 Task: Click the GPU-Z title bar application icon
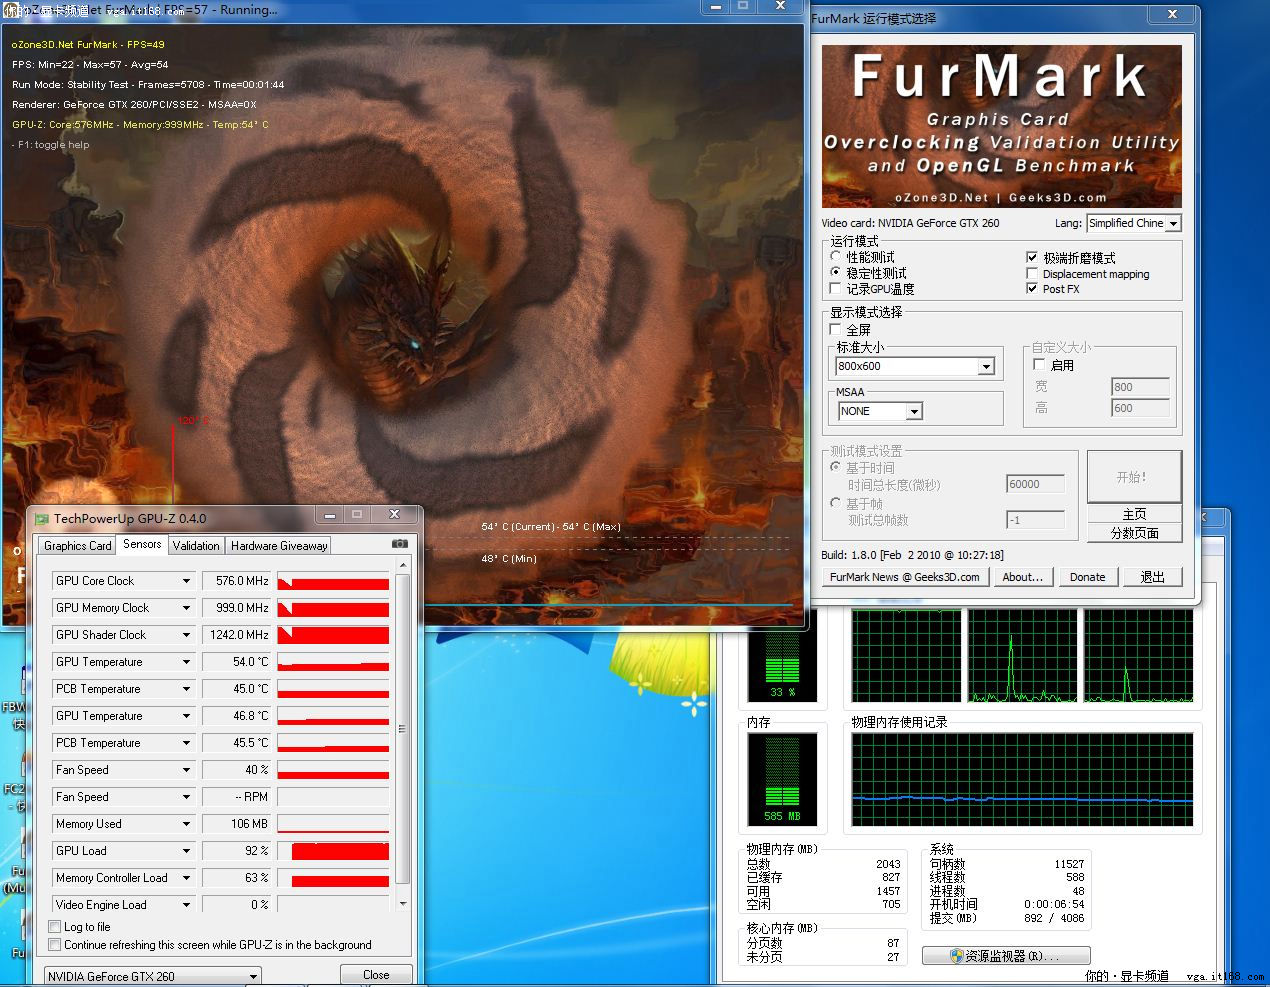coord(42,518)
